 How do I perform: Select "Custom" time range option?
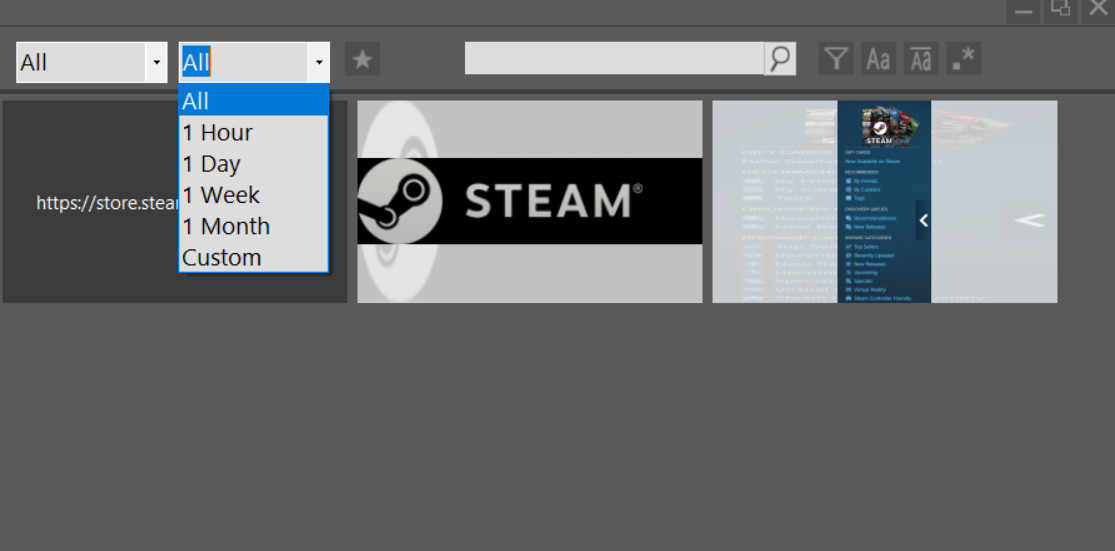pos(253,257)
